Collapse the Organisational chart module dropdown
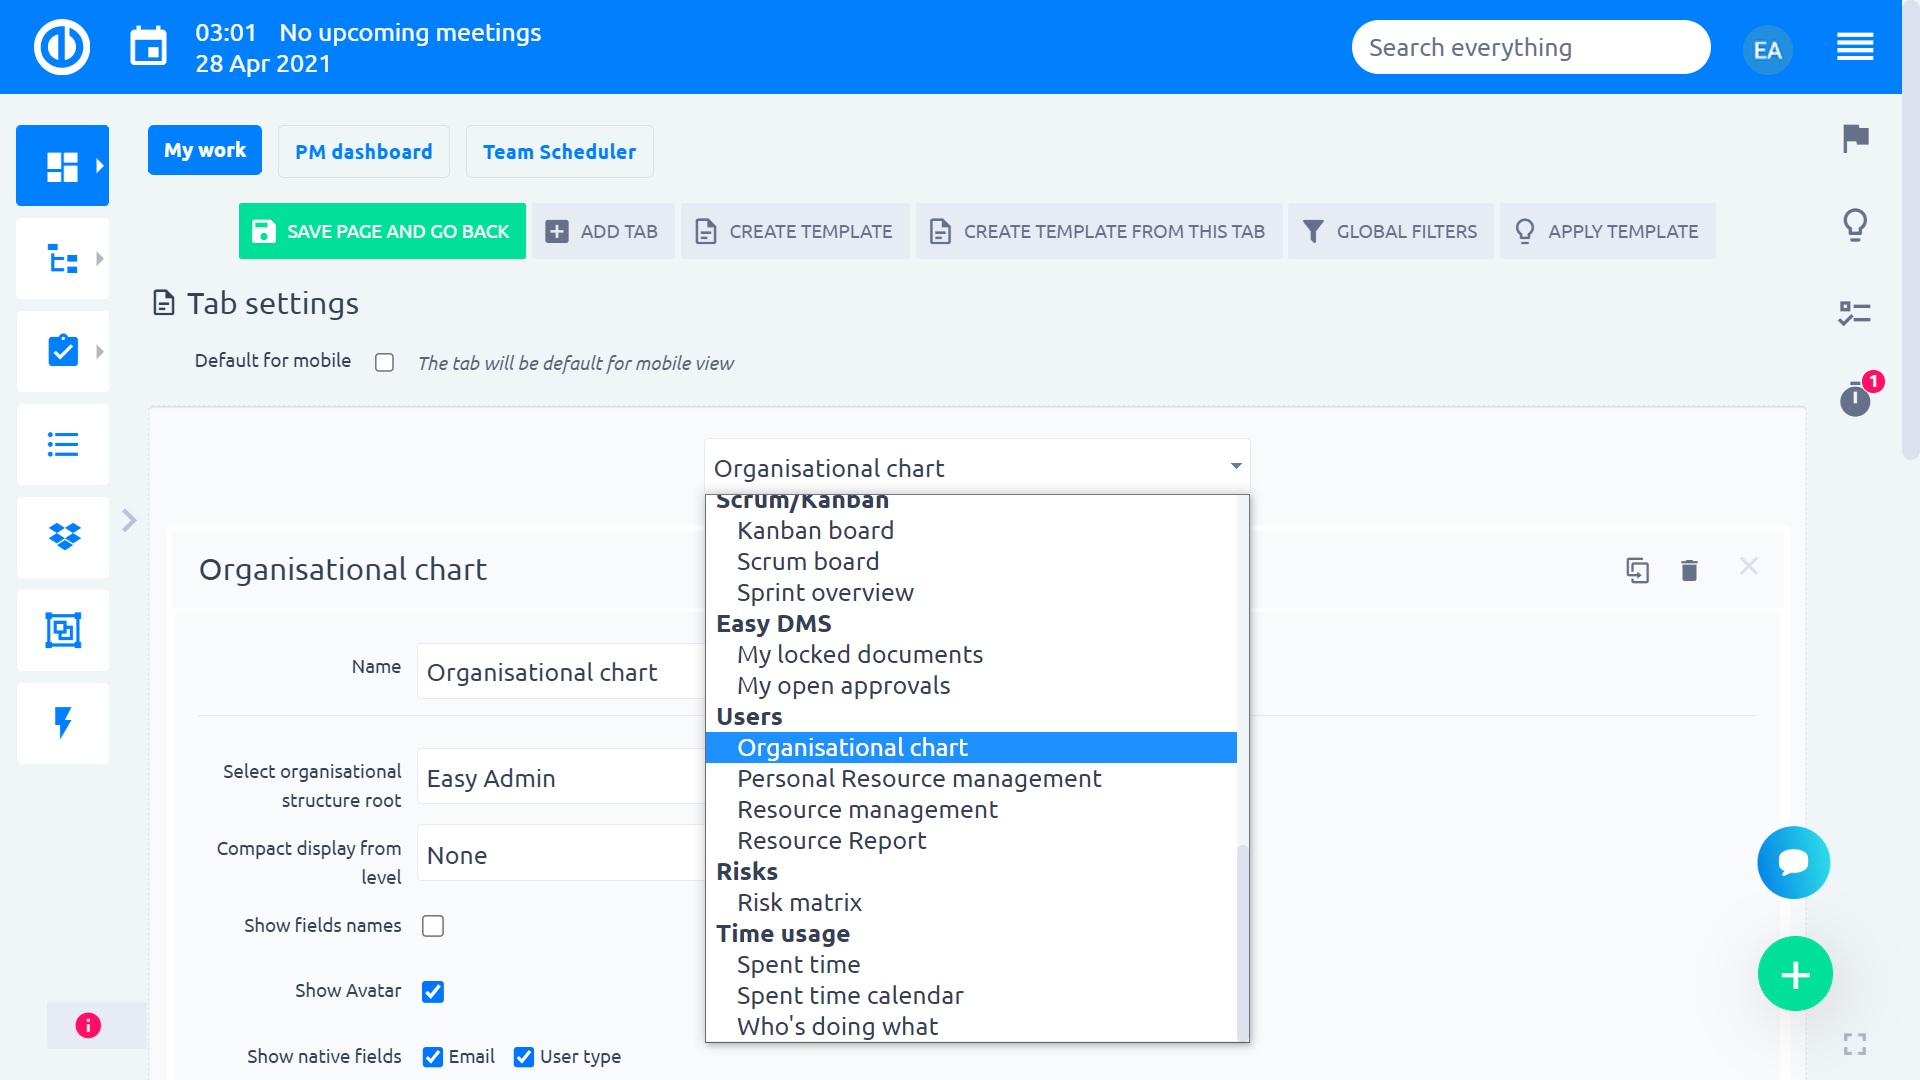The height and width of the screenshot is (1080, 1920). pos(1236,467)
